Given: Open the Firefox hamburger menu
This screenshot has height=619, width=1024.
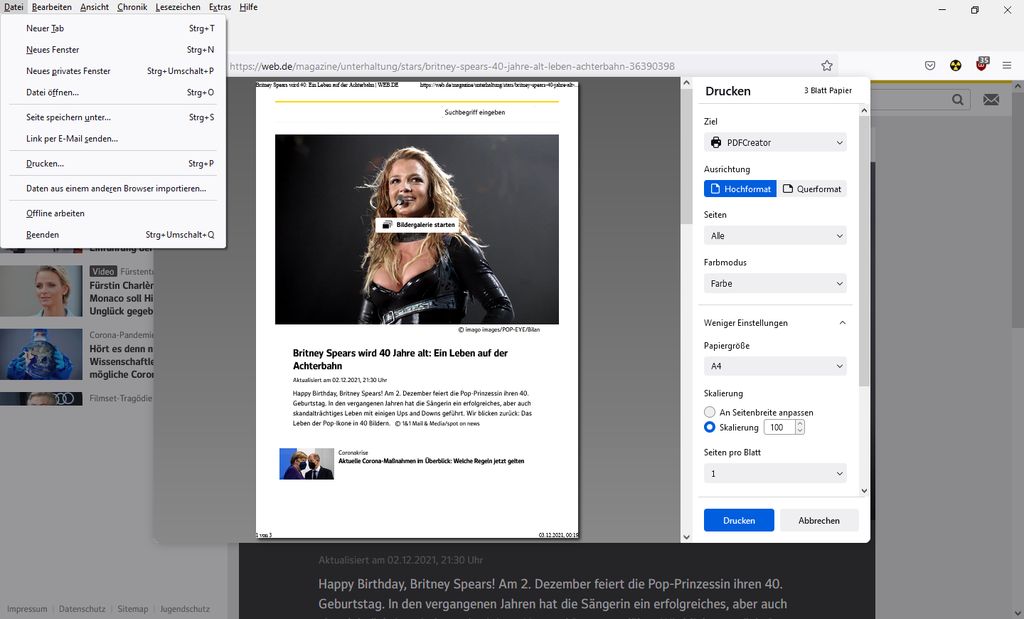Looking at the screenshot, I should click(x=1008, y=66).
